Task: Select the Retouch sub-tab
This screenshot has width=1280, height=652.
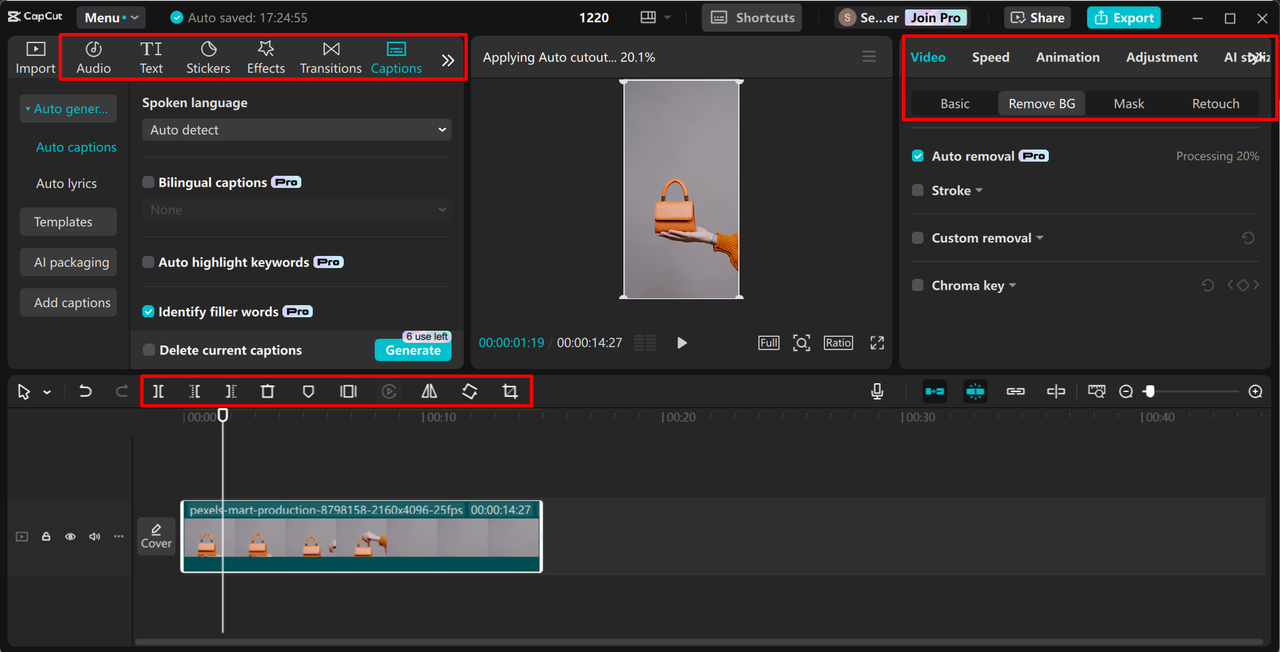Action: pos(1216,103)
